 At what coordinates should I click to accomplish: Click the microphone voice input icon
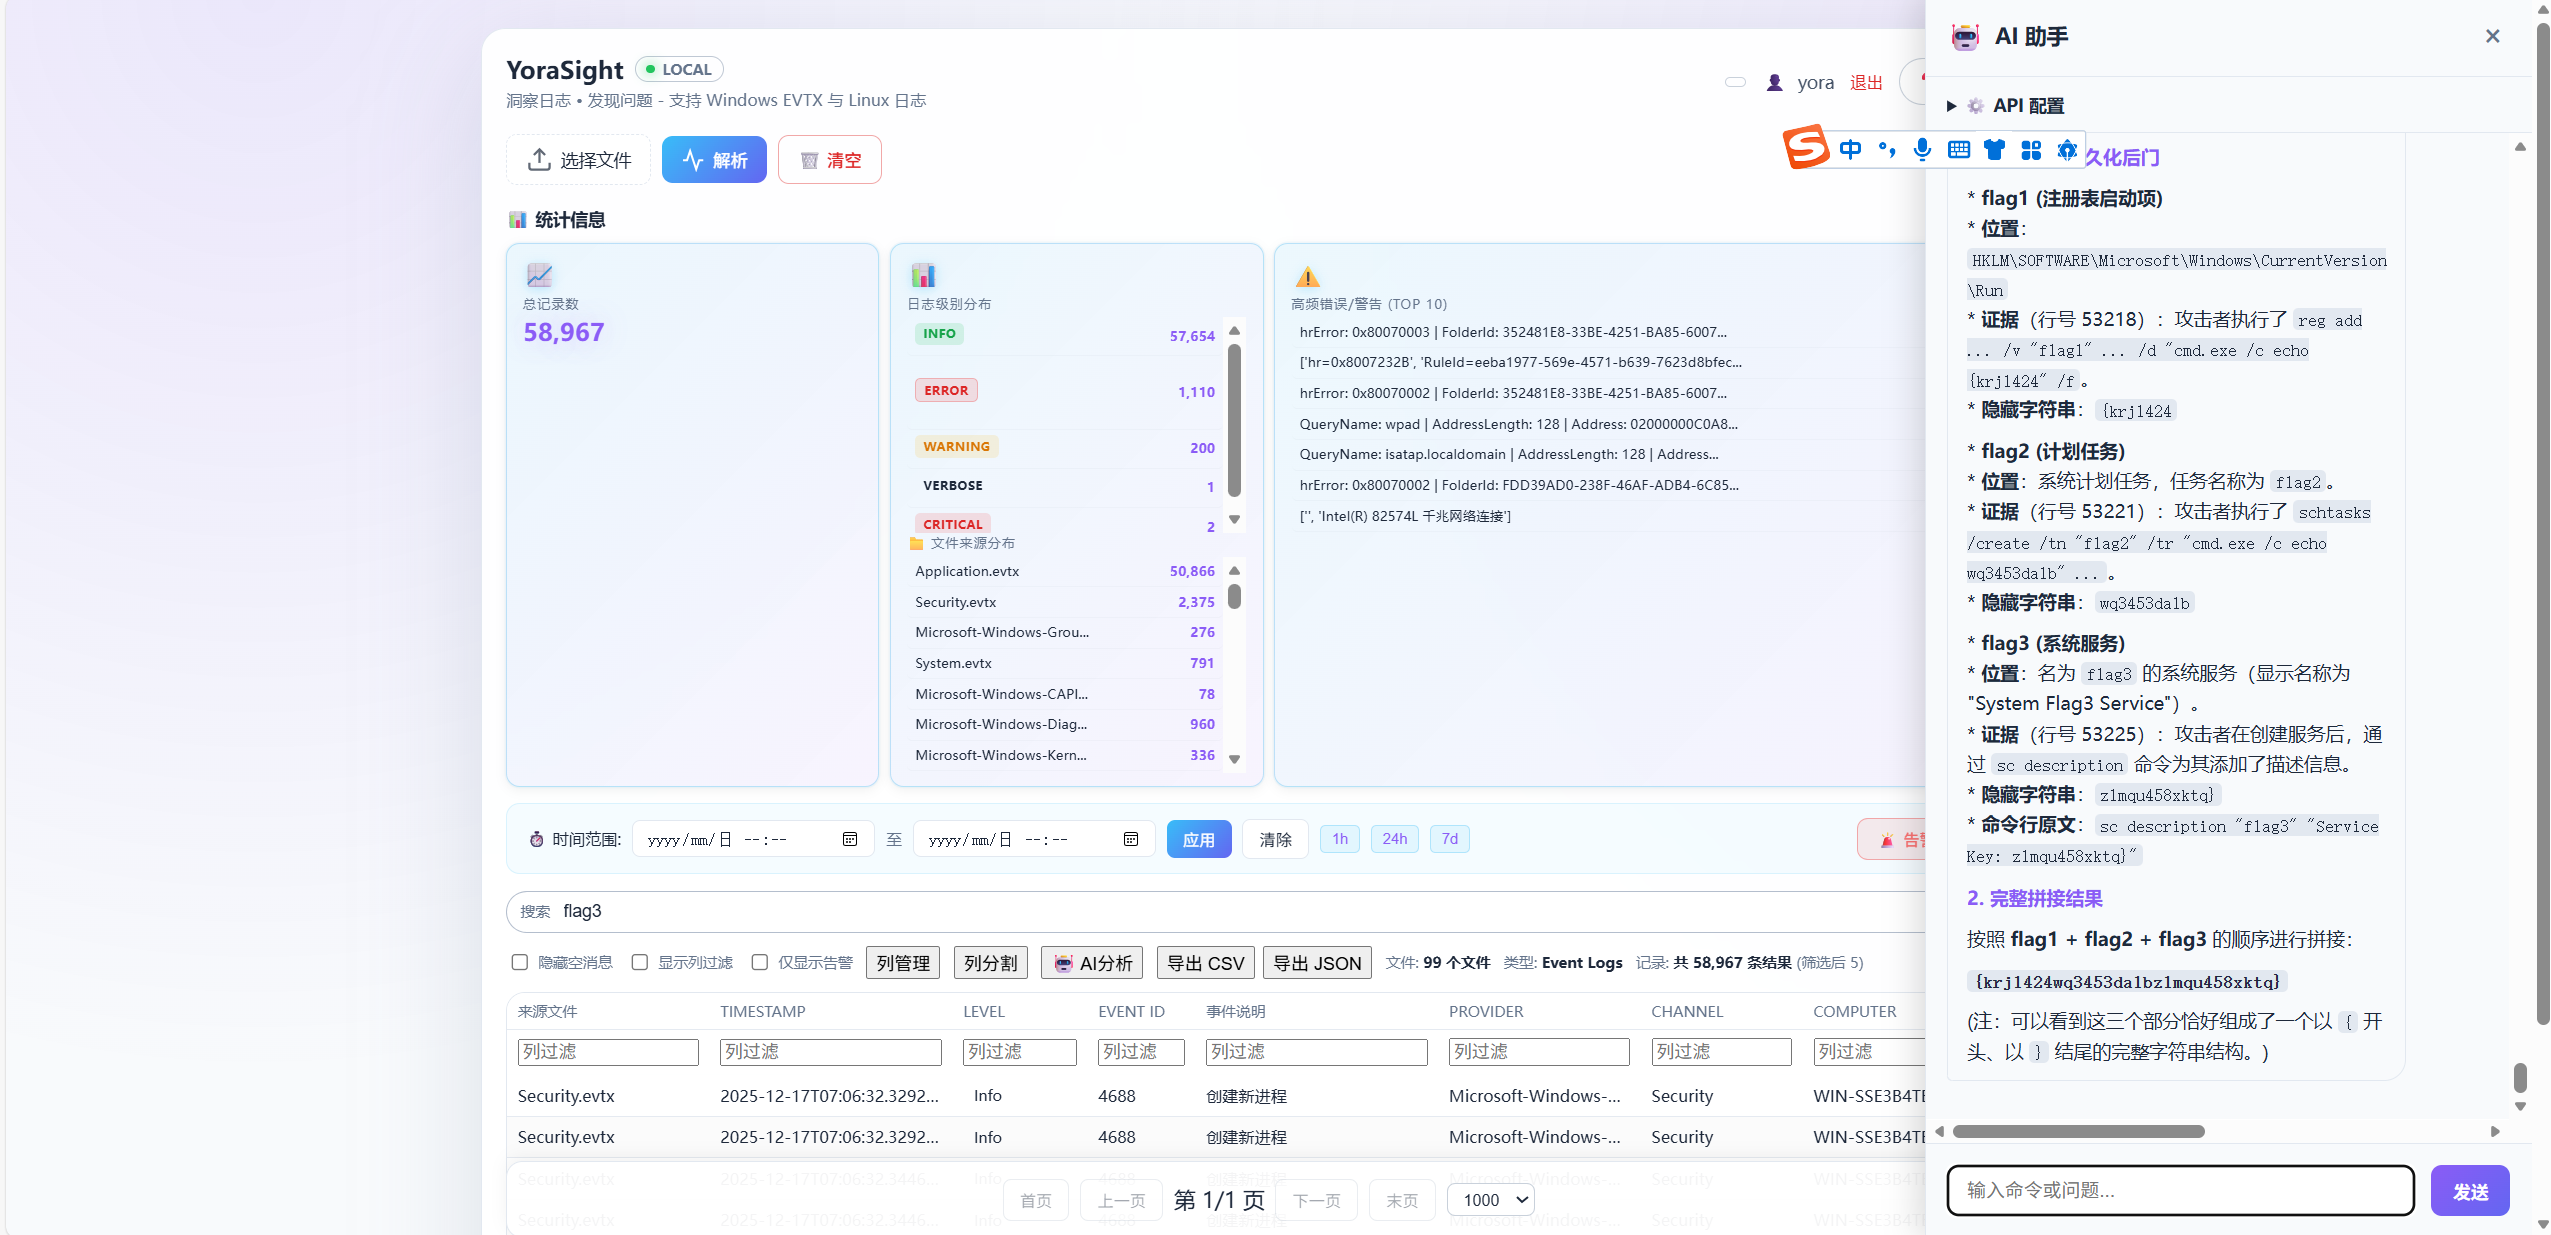click(x=1922, y=150)
